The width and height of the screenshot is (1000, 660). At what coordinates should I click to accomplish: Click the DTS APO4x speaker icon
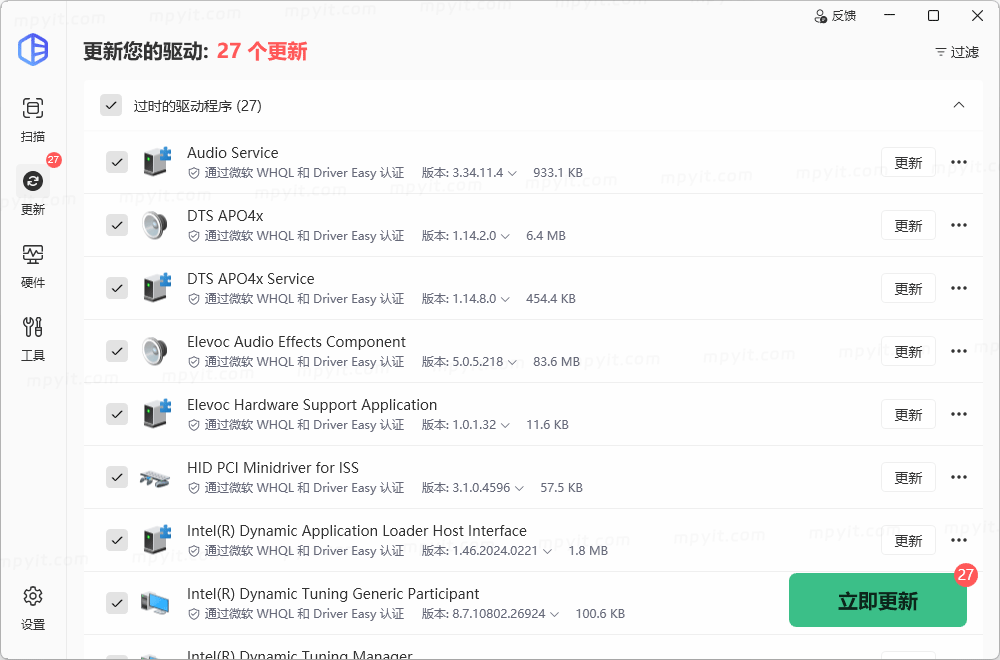[x=155, y=225]
